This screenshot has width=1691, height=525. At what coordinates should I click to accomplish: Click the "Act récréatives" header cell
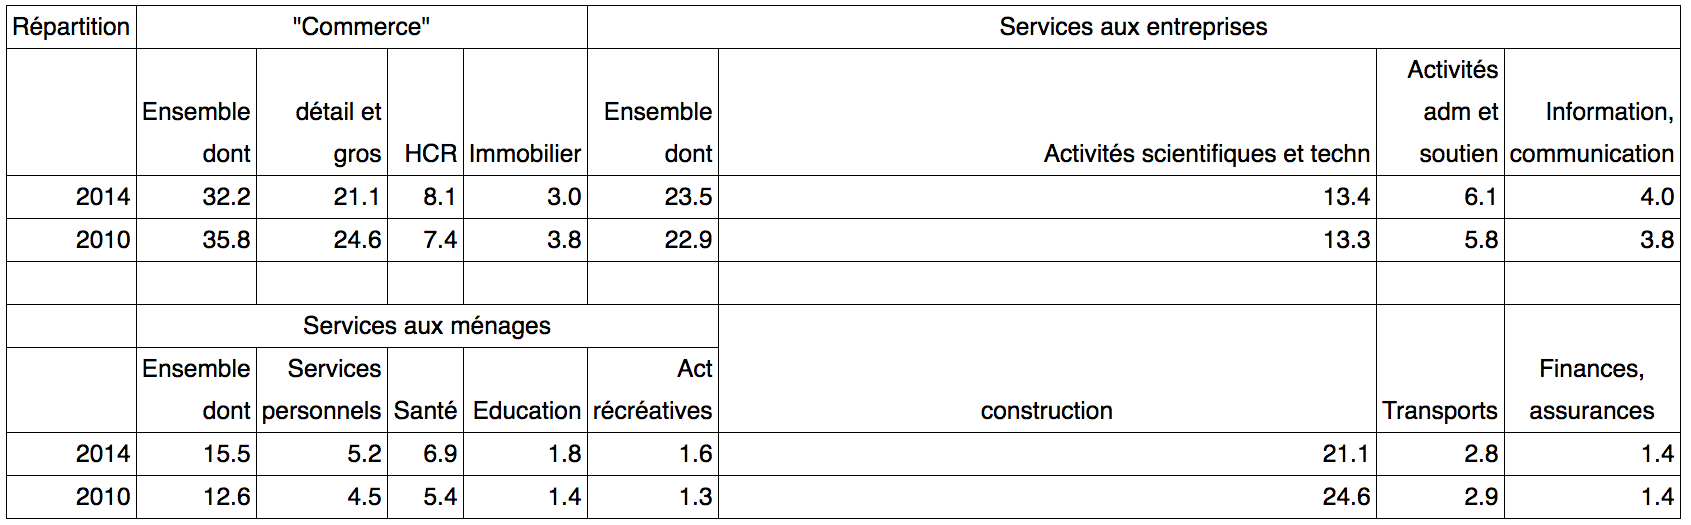pyautogui.click(x=652, y=390)
